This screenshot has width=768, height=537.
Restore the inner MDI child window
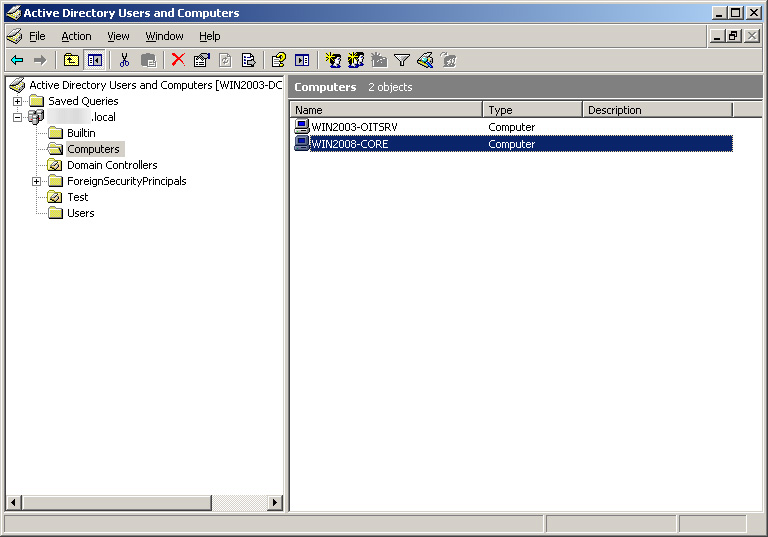733,36
